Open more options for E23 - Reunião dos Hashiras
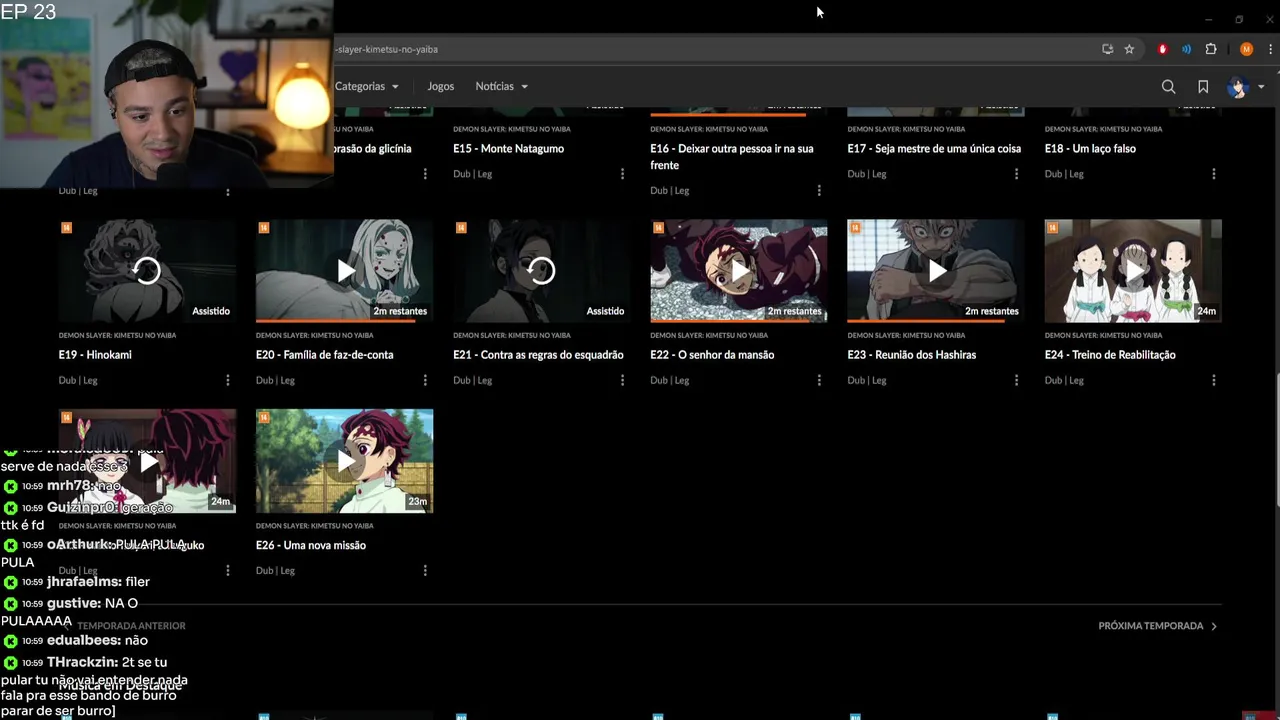Image resolution: width=1280 pixels, height=720 pixels. pos(1016,380)
